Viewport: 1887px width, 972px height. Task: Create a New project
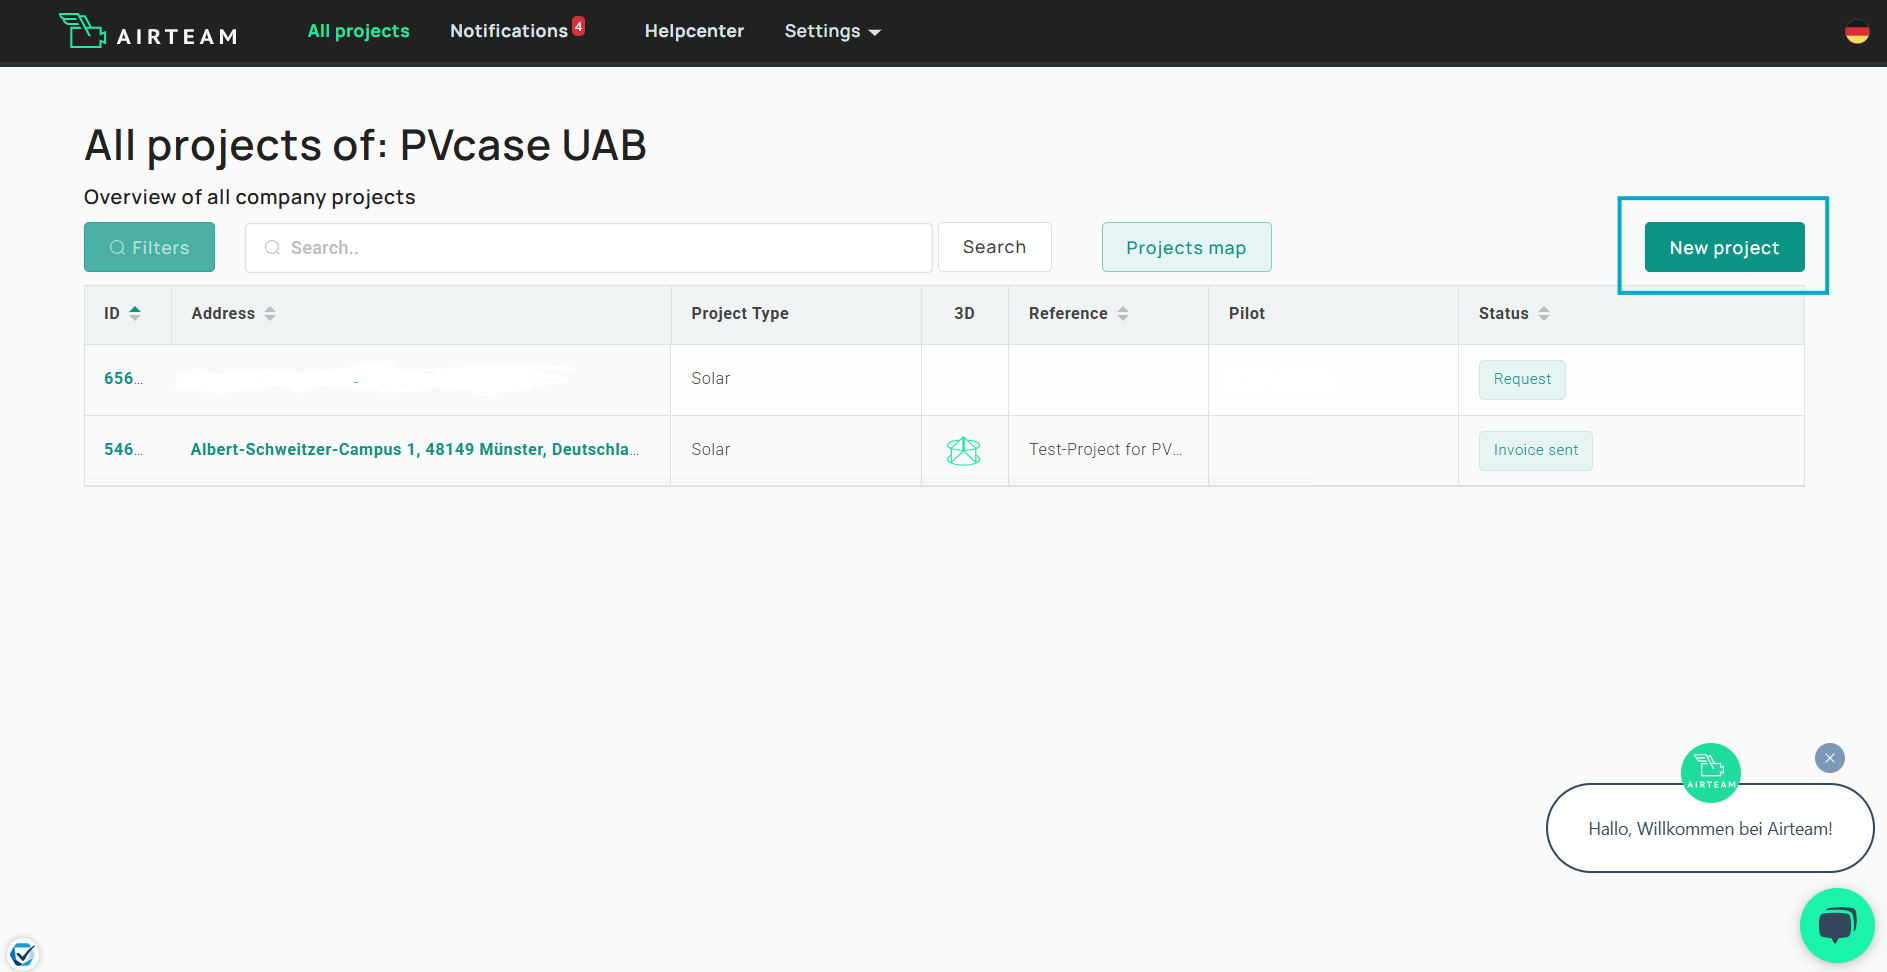click(1724, 247)
